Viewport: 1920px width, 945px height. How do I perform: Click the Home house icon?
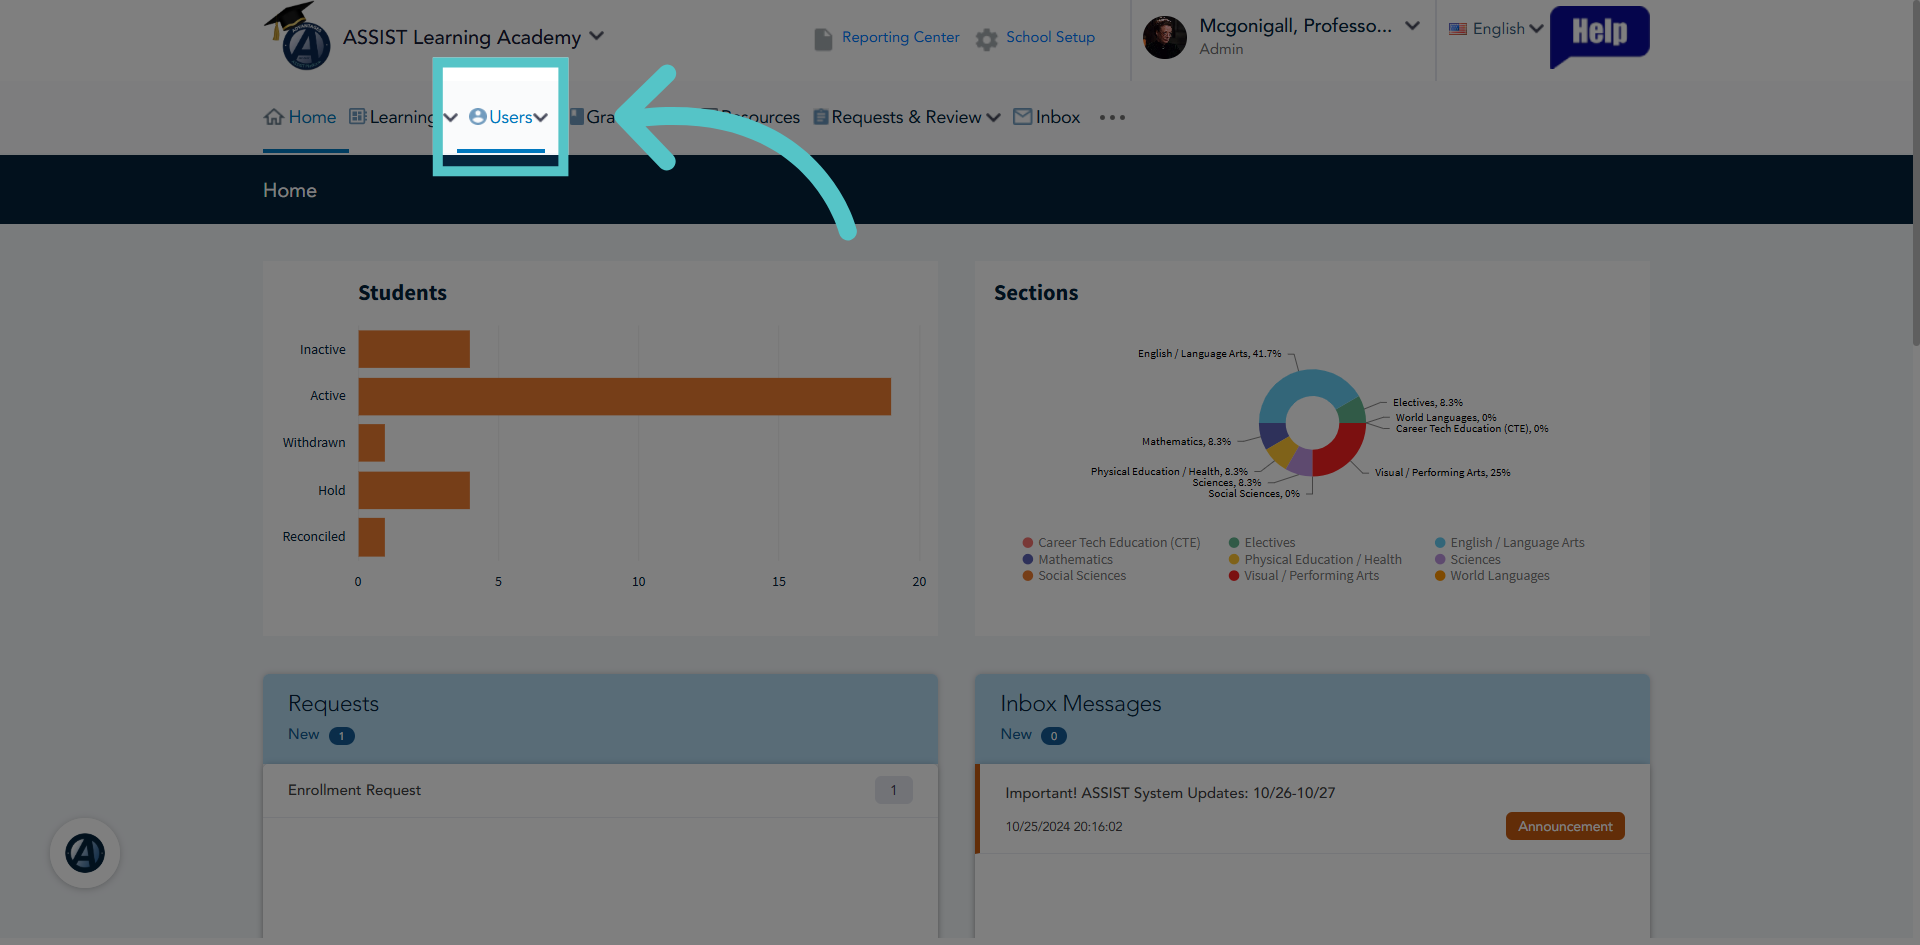coord(274,117)
